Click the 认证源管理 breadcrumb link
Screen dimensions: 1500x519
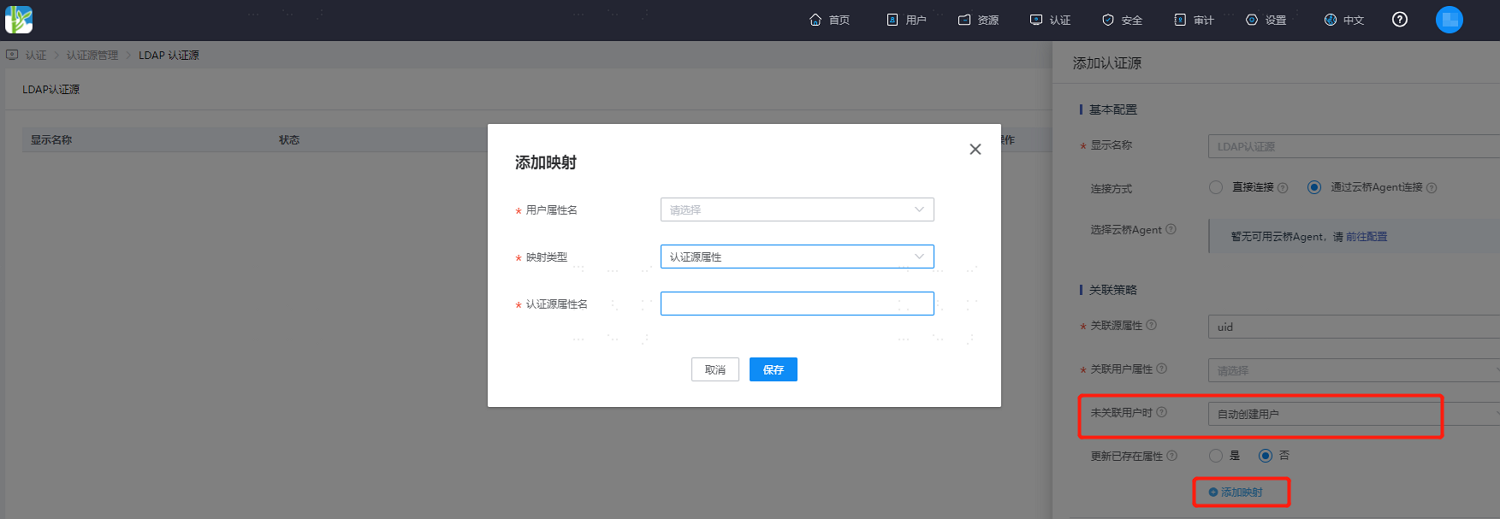pos(93,55)
